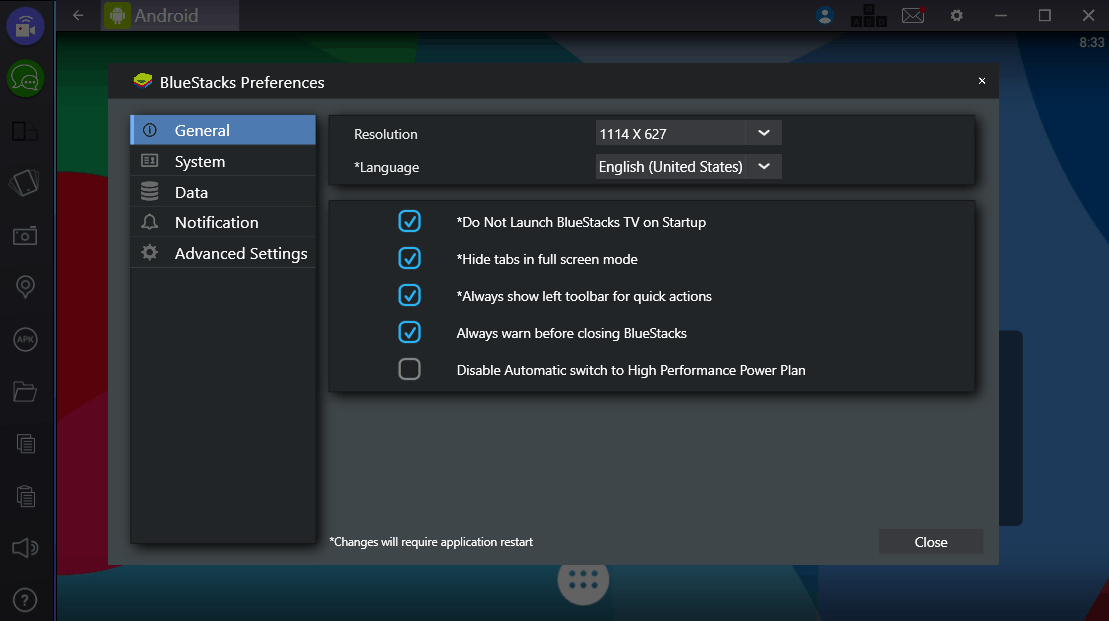Enable Disable Automatic switch to High Performance
This screenshot has height=621, width=1109.
pos(410,369)
